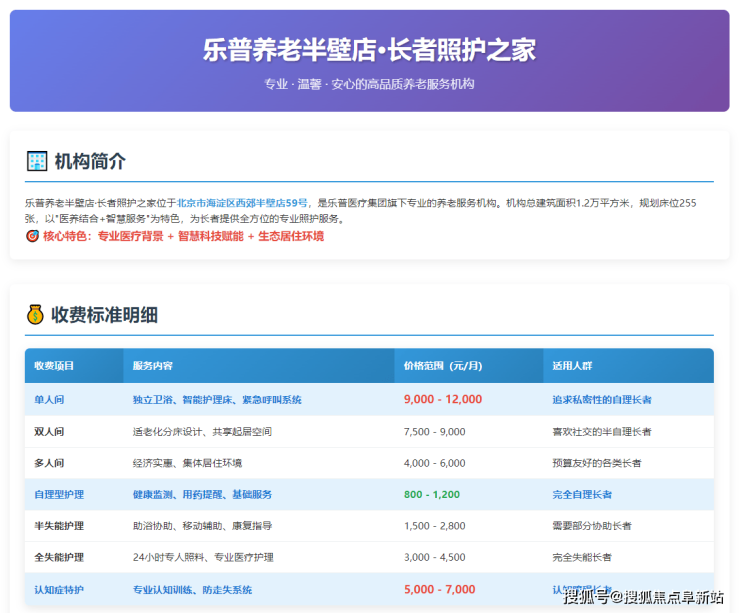
Task: Click the 追求私密性的自理长者 cell text
Action: (x=601, y=400)
